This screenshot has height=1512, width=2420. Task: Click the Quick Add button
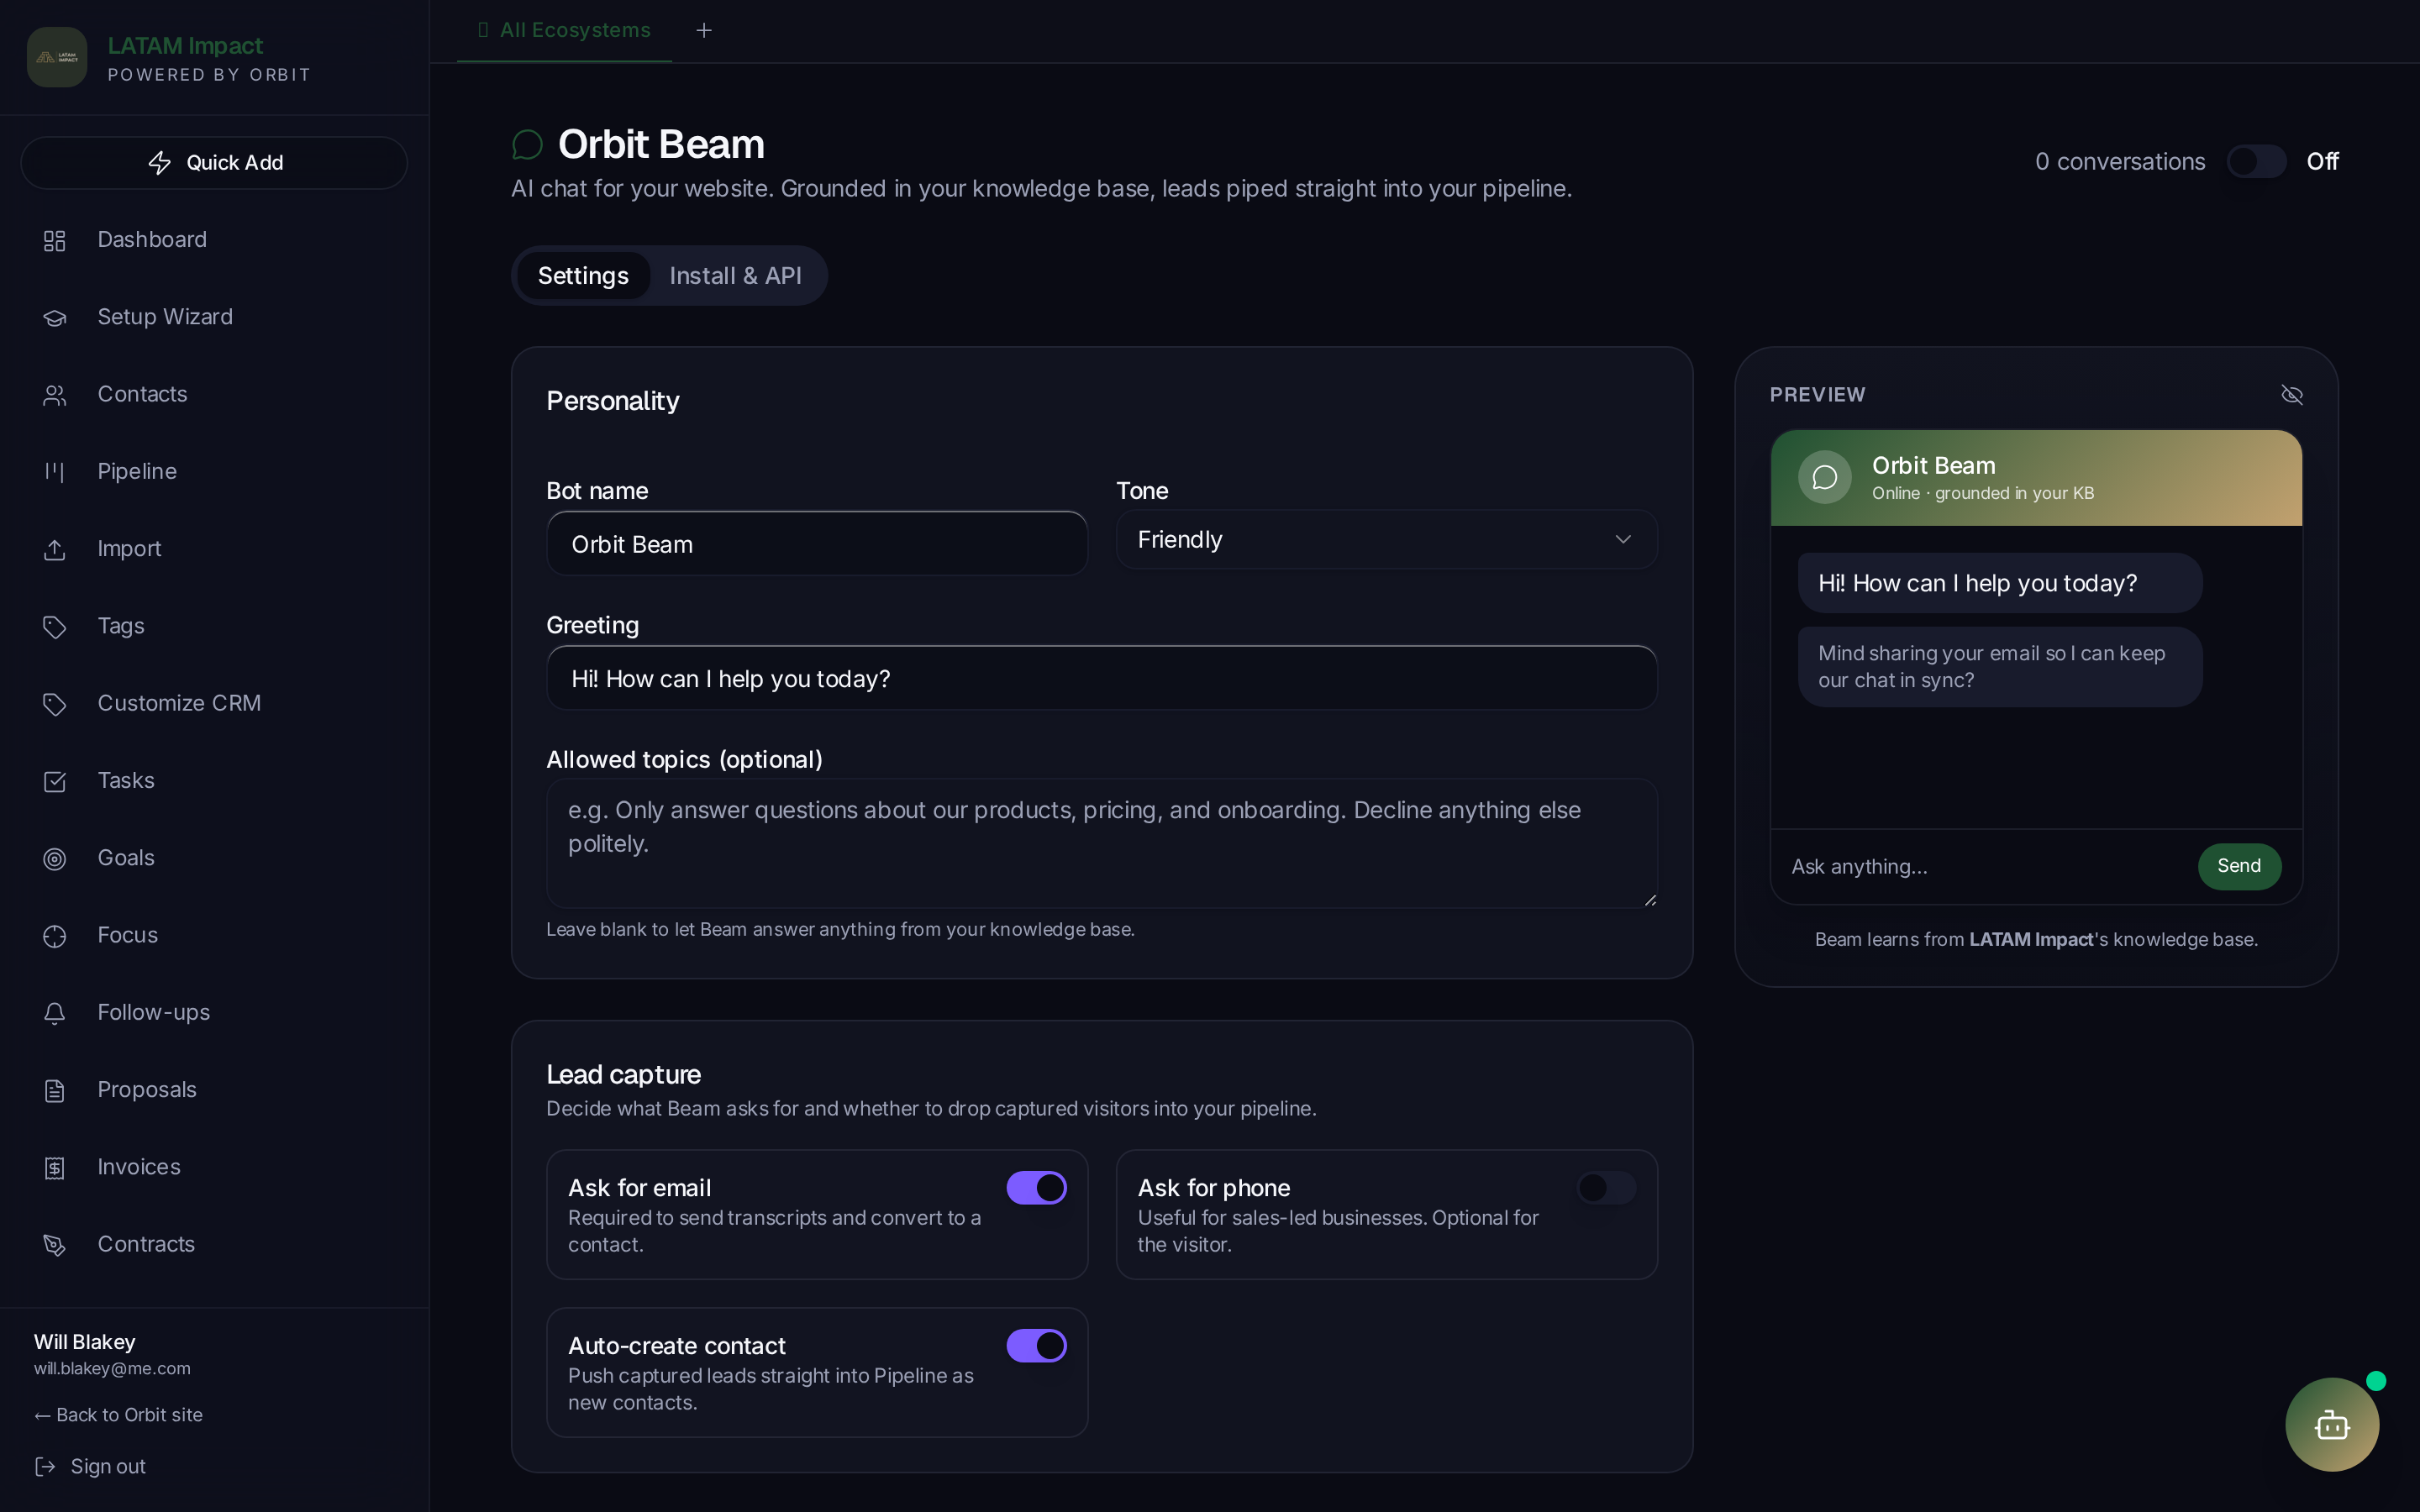pyautogui.click(x=214, y=163)
